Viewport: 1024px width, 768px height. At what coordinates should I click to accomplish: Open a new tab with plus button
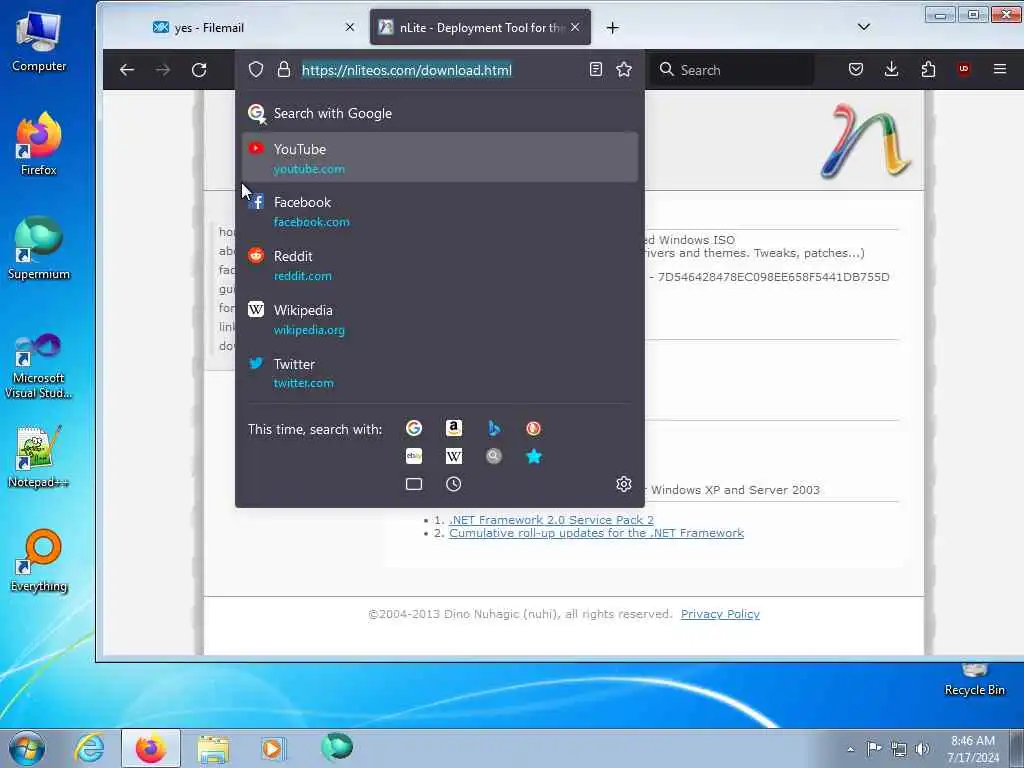coord(613,27)
